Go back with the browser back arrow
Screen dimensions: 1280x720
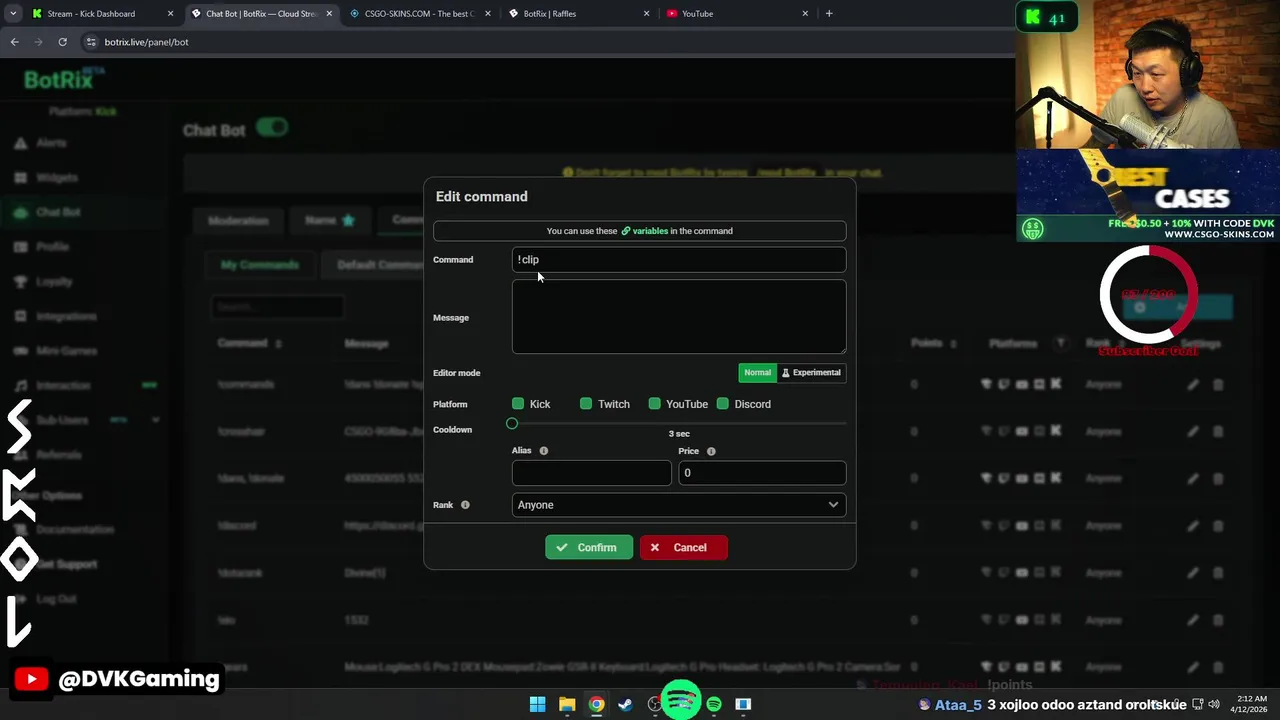[14, 42]
